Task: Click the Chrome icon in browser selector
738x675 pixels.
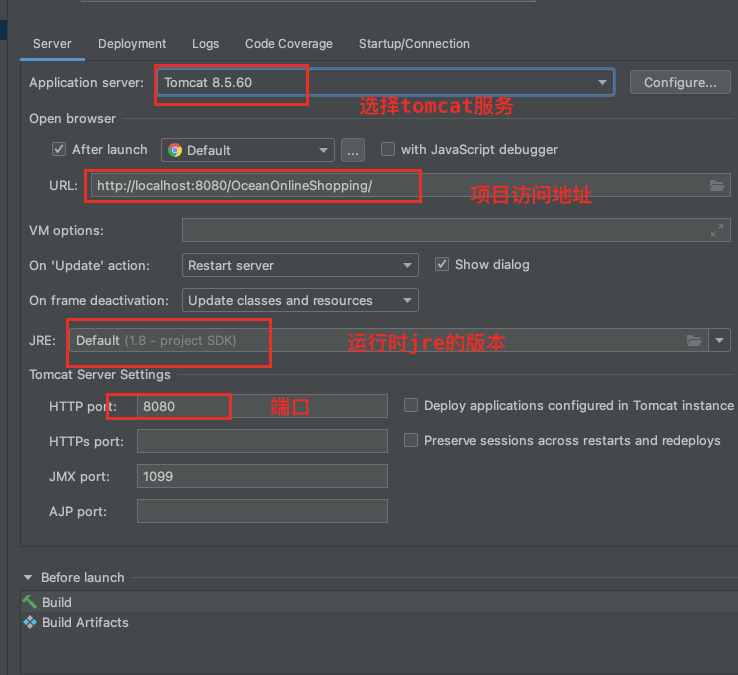Action: [x=175, y=150]
